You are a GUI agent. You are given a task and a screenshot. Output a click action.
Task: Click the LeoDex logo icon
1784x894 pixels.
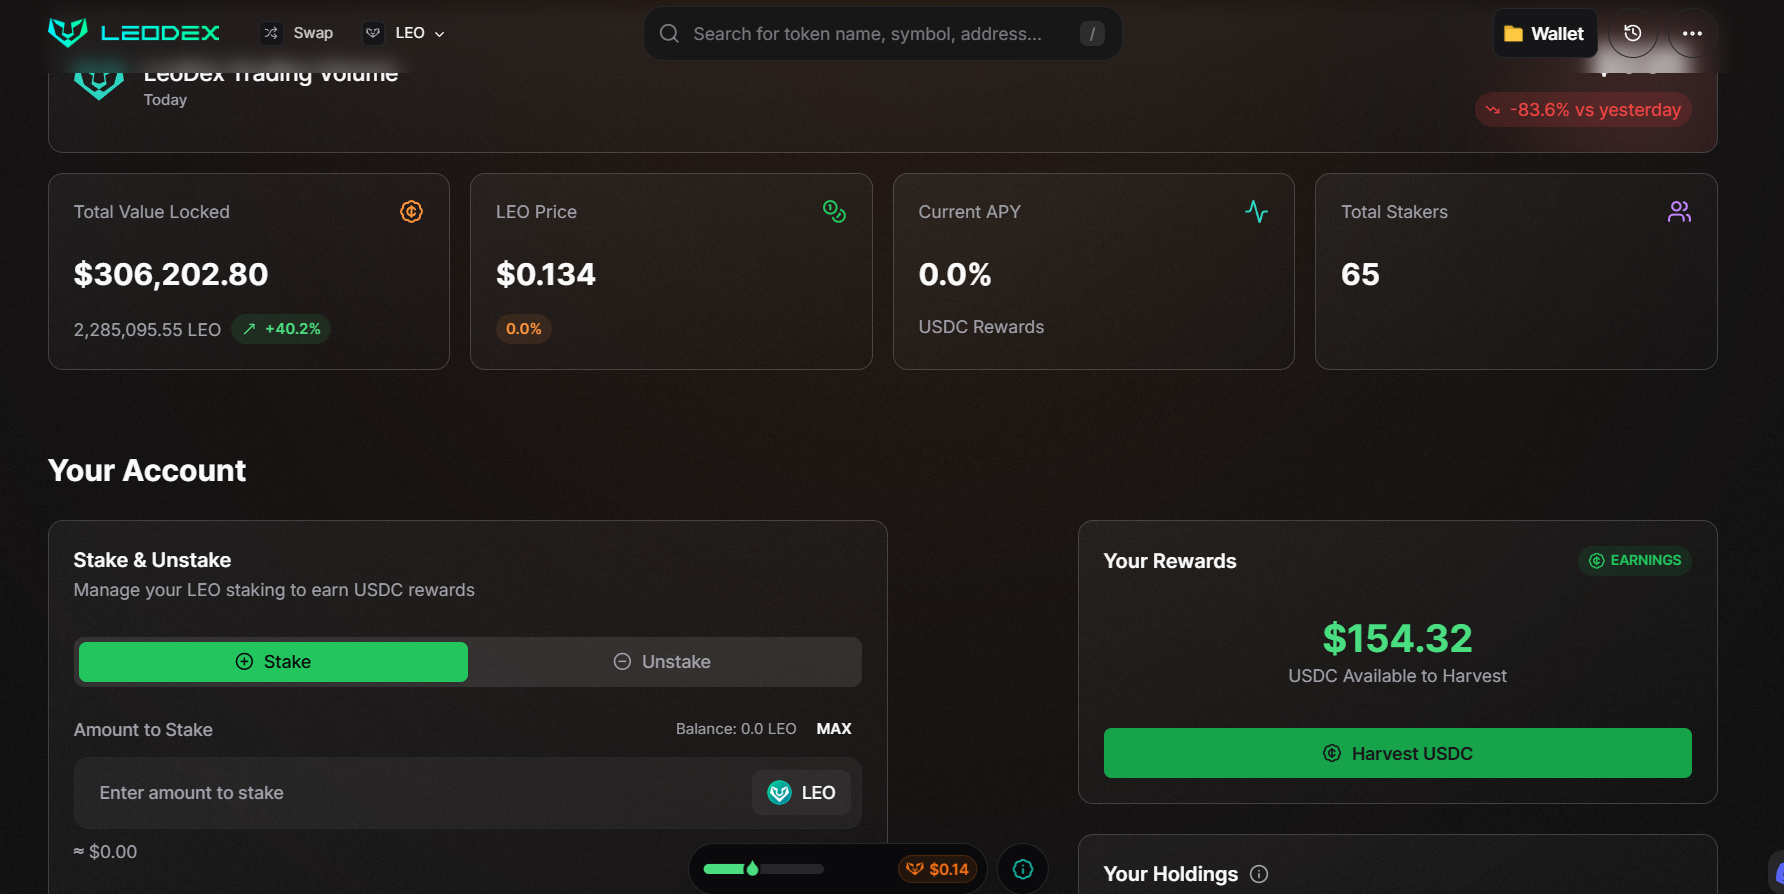(68, 33)
